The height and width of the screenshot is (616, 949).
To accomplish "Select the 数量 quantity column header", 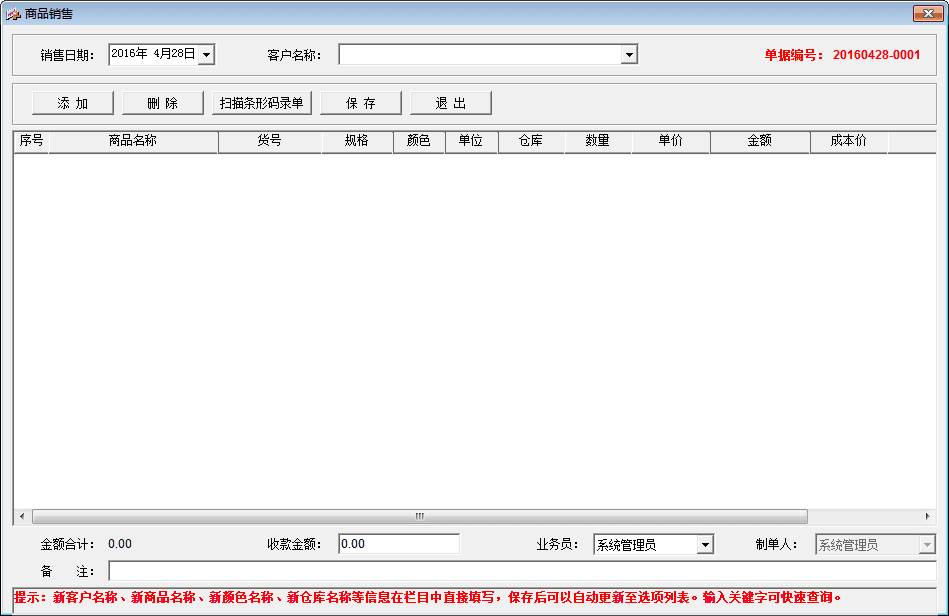I will pos(598,141).
